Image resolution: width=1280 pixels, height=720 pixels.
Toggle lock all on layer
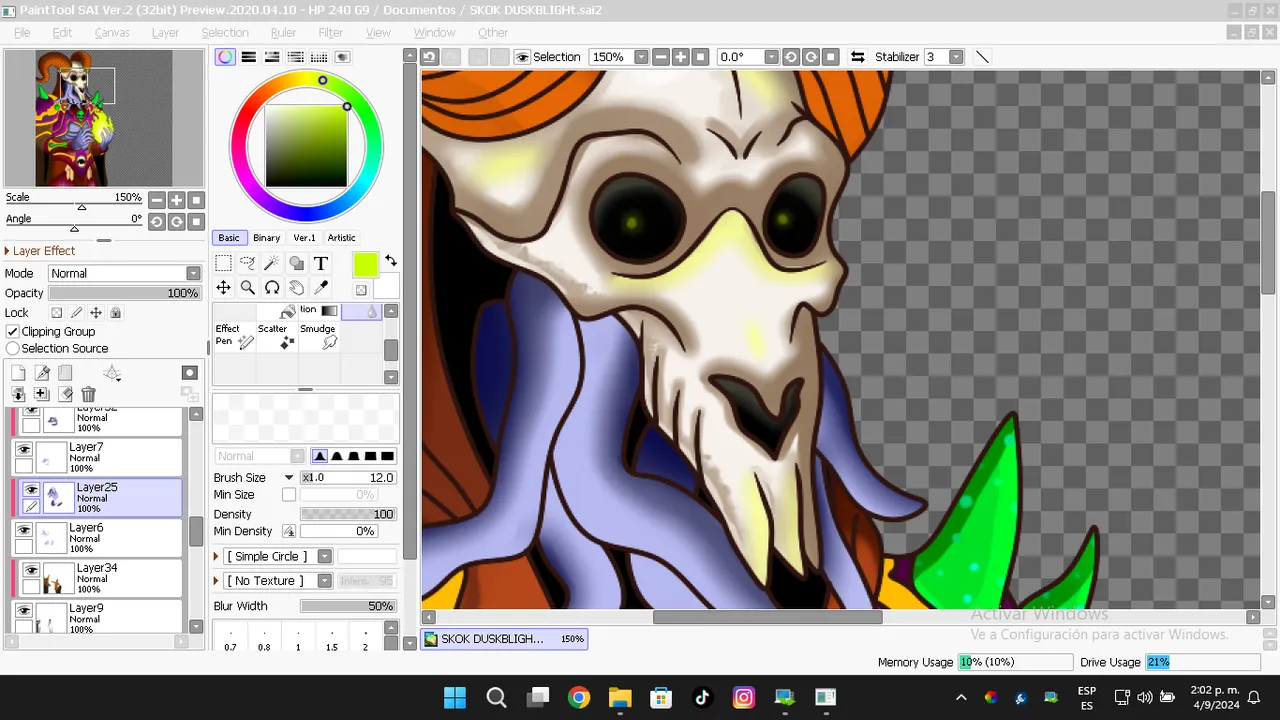tap(115, 312)
